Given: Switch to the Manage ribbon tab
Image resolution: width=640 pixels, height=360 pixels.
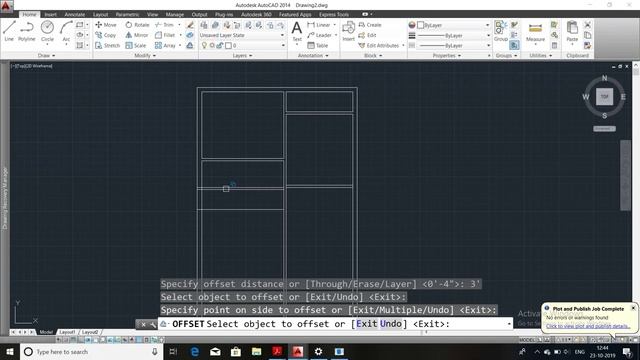Looking at the screenshot, I should (175, 14).
